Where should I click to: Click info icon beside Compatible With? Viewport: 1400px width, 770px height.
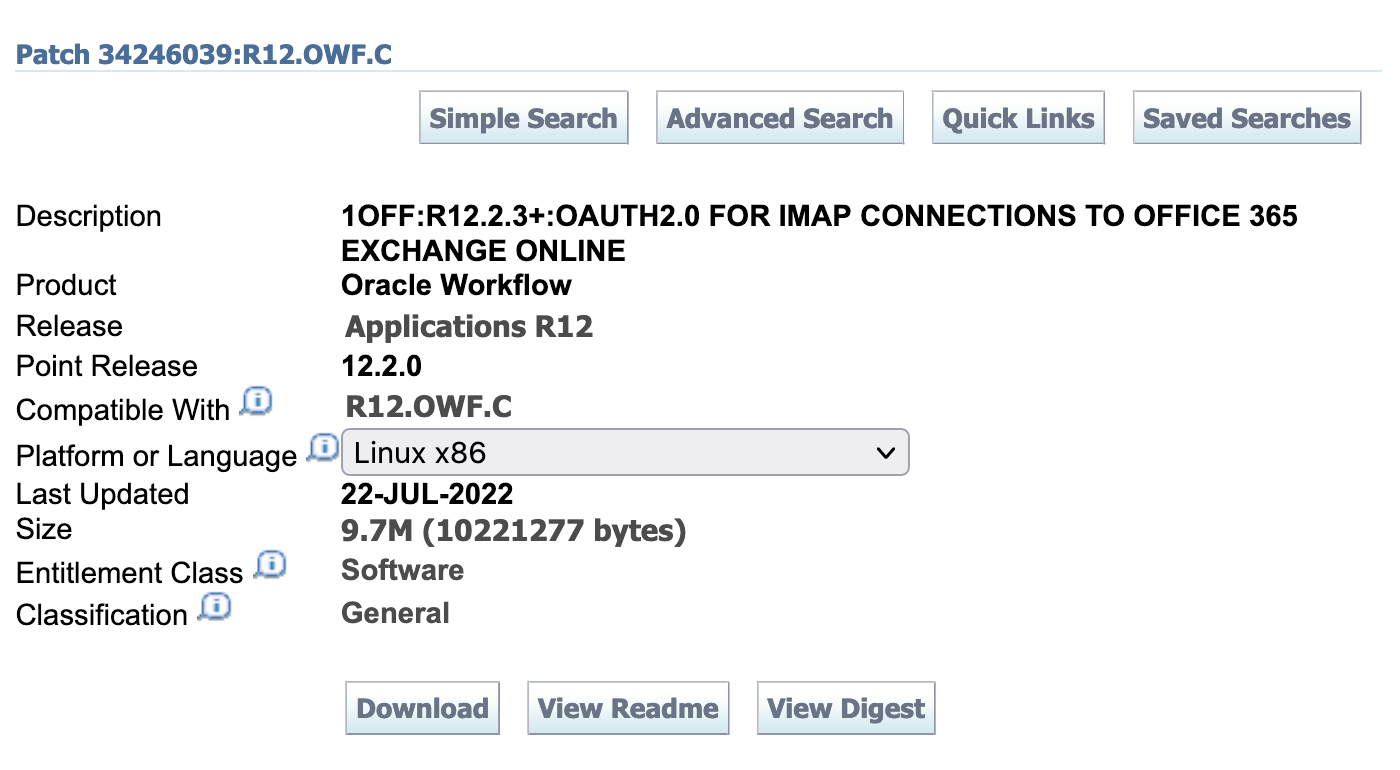256,403
